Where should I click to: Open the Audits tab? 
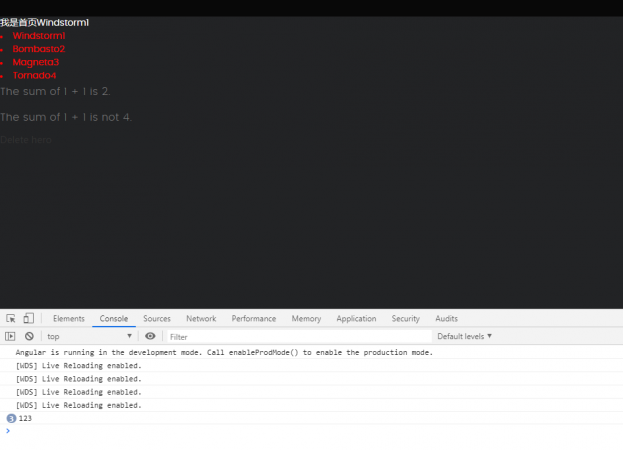[447, 319]
